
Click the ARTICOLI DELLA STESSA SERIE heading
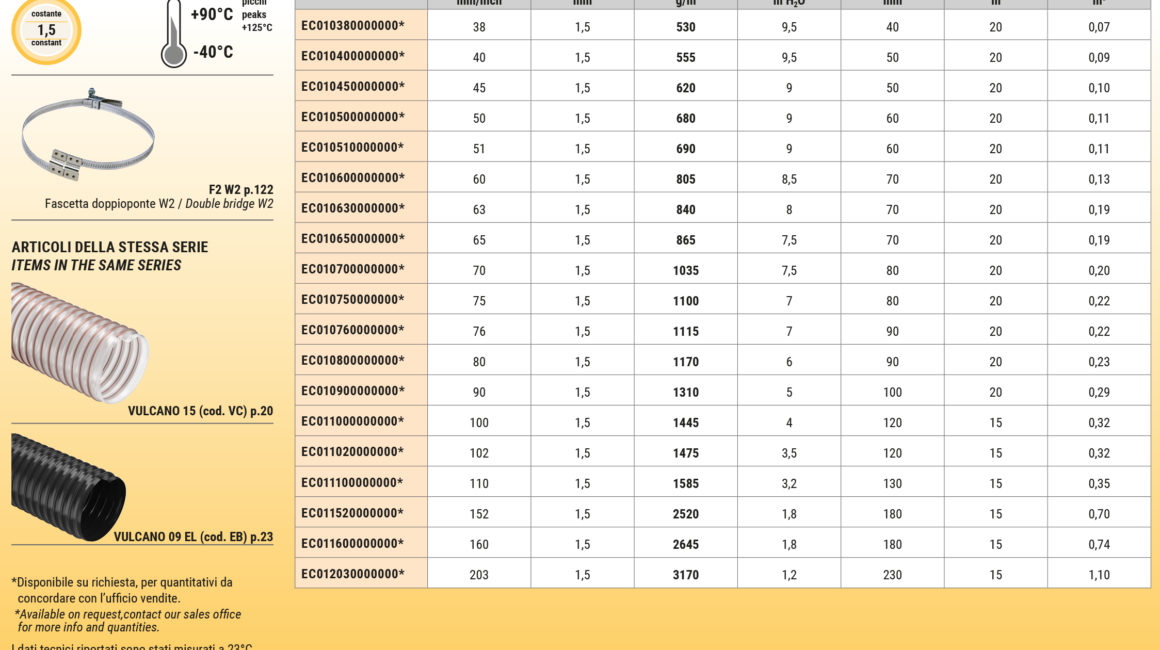110,247
